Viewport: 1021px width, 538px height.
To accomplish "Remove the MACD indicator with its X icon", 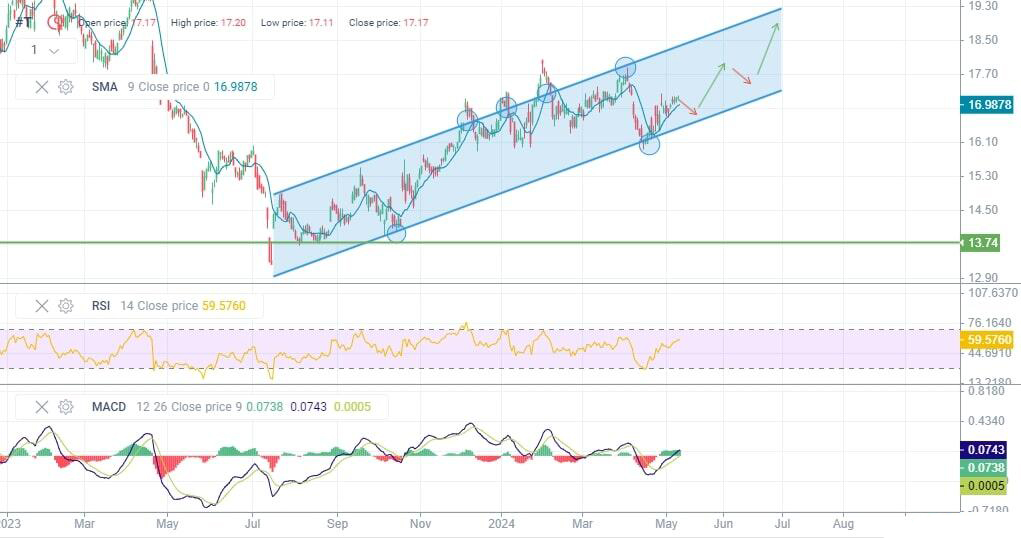I will [x=42, y=407].
